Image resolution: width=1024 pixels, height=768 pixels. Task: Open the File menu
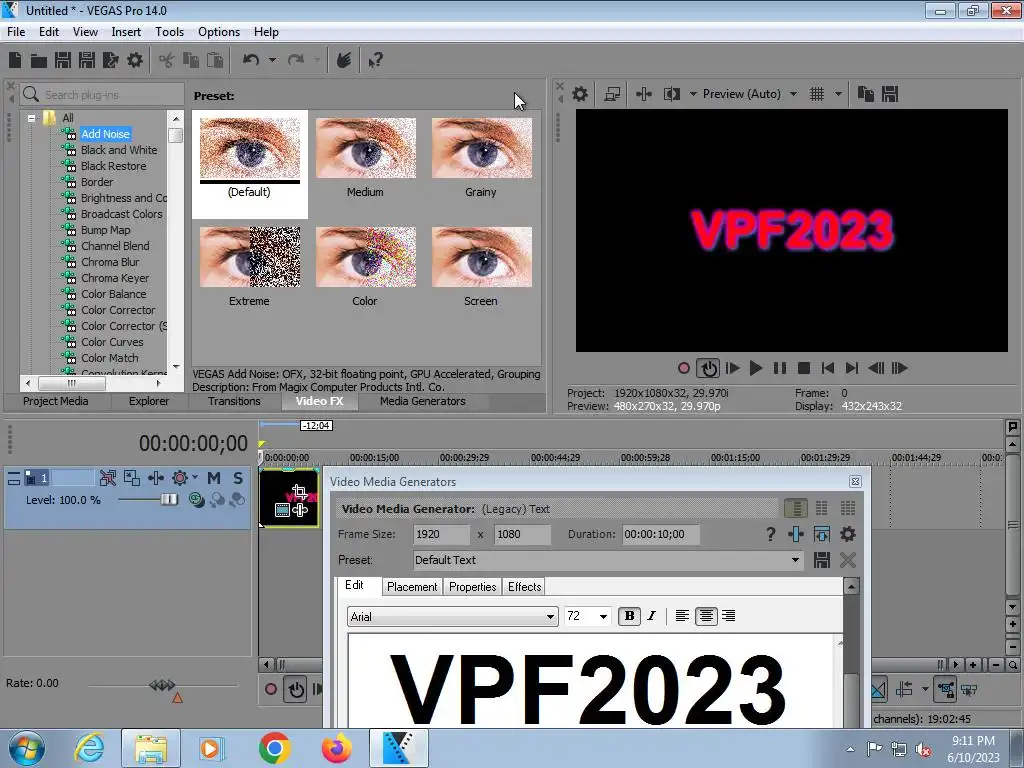16,31
